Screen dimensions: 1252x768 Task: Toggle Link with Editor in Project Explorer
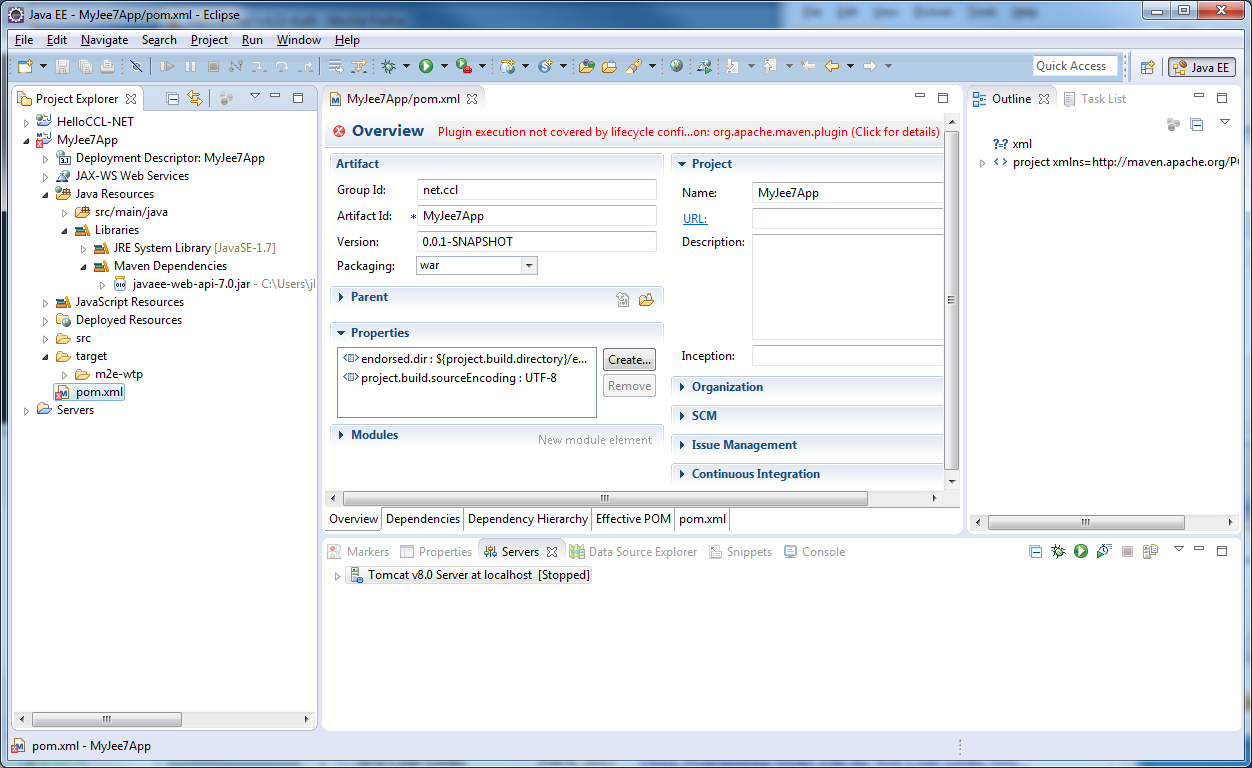(x=195, y=98)
